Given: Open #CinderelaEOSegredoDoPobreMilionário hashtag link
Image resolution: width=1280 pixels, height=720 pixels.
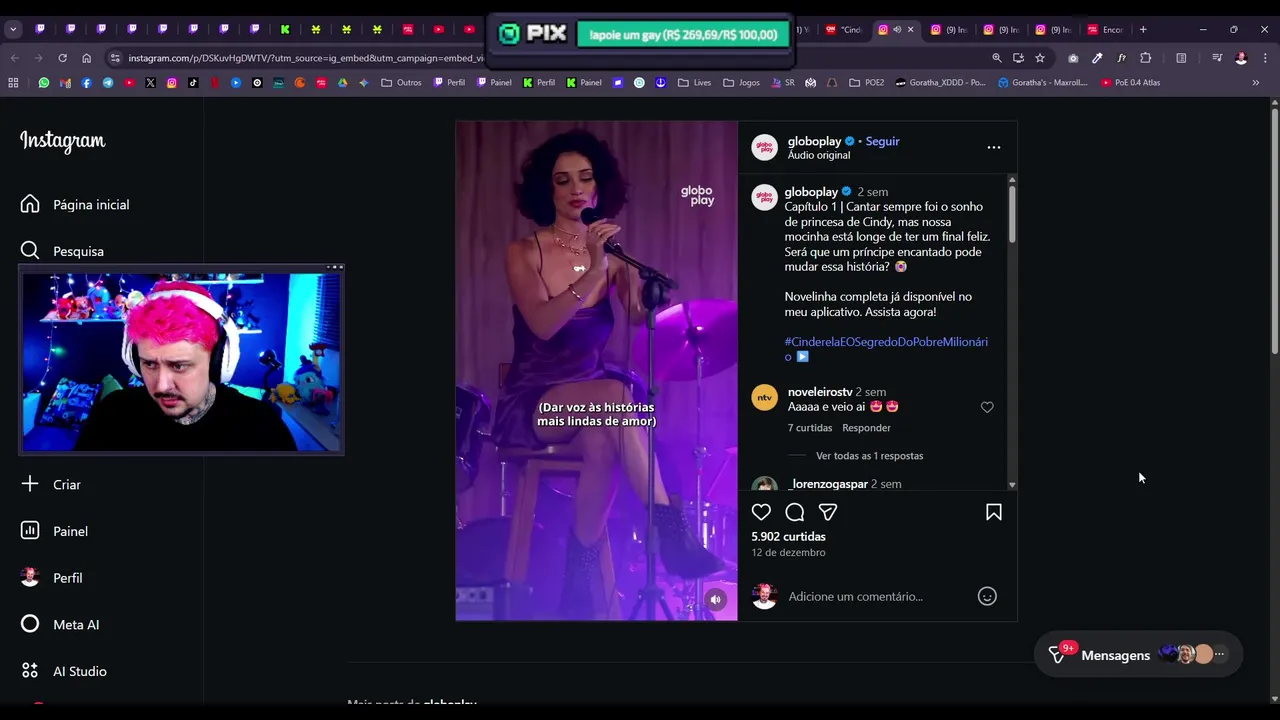Looking at the screenshot, I should [x=886, y=349].
